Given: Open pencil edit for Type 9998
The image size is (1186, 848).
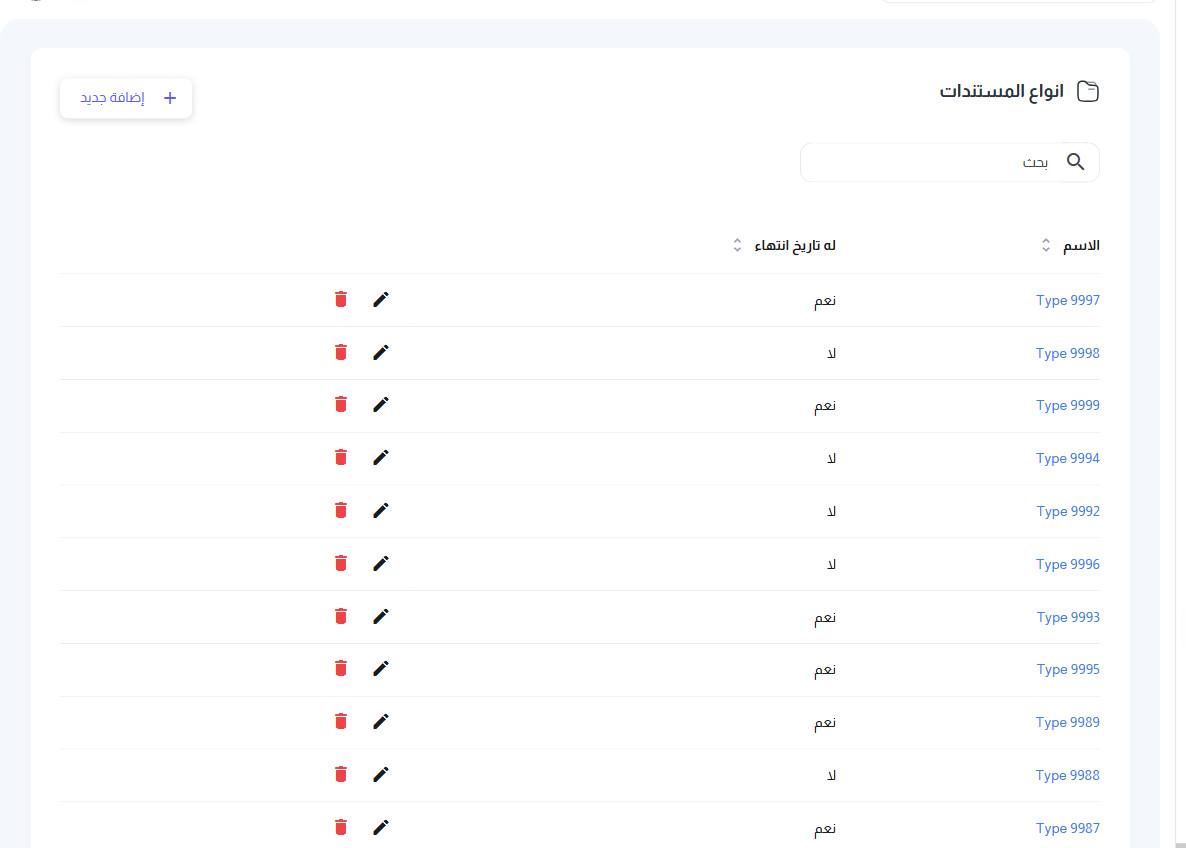Looking at the screenshot, I should click(x=380, y=353).
